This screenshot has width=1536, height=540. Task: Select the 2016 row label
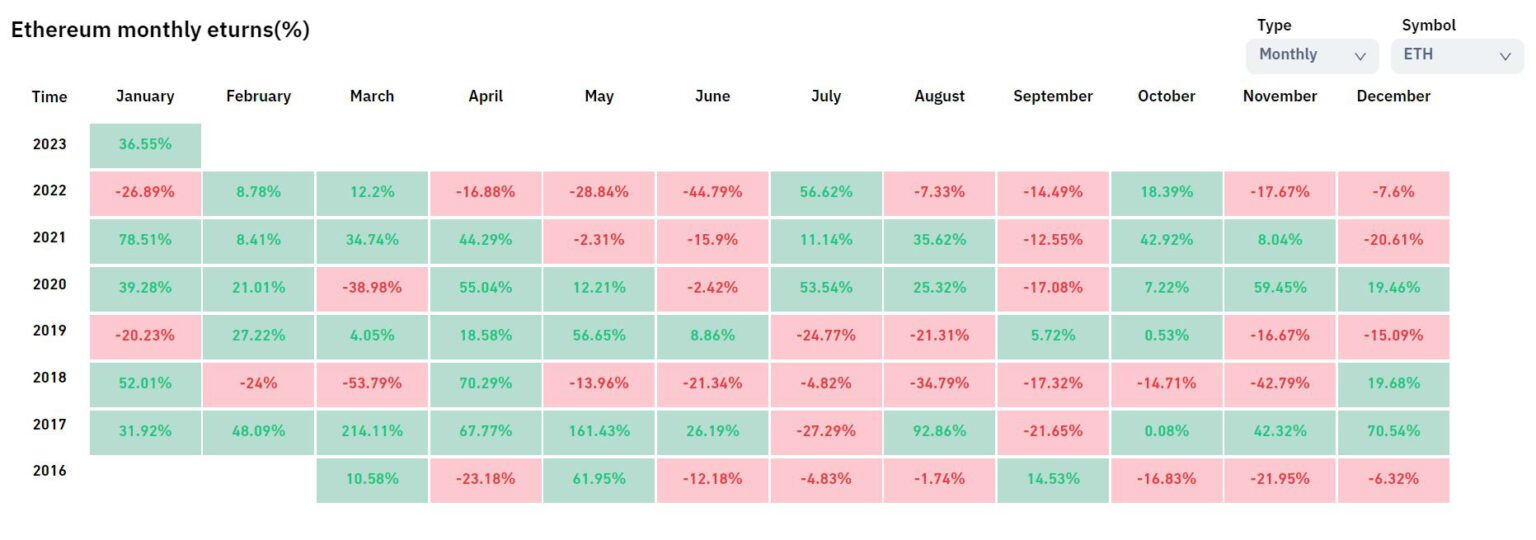49,470
